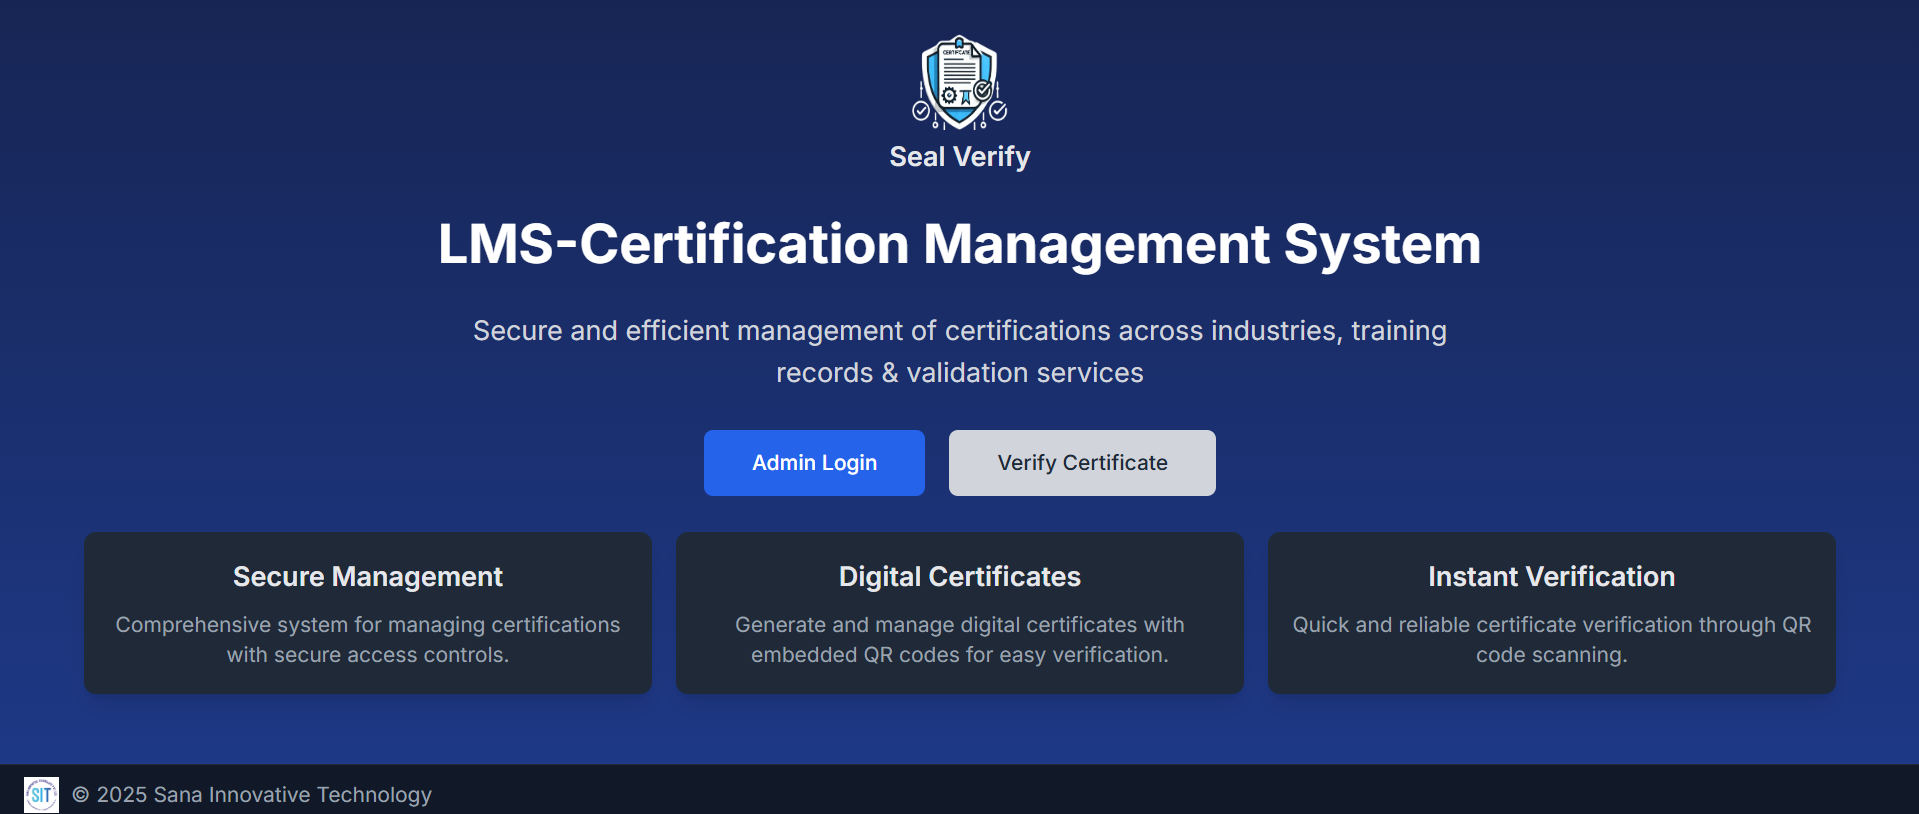The height and width of the screenshot is (814, 1919).
Task: Click the Digital Certificates description about embedded QR codes
Action: [x=959, y=639]
